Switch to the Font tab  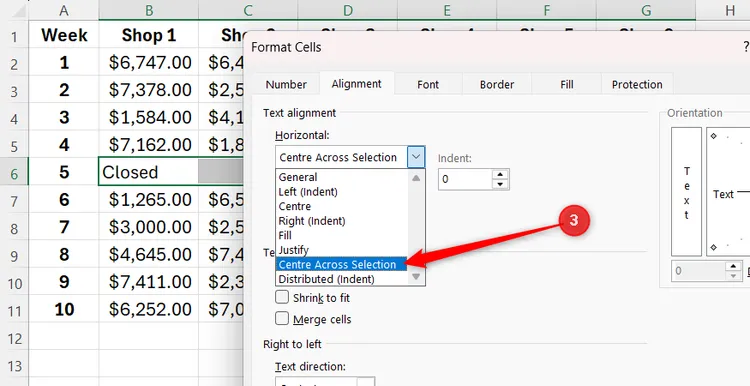(x=428, y=85)
